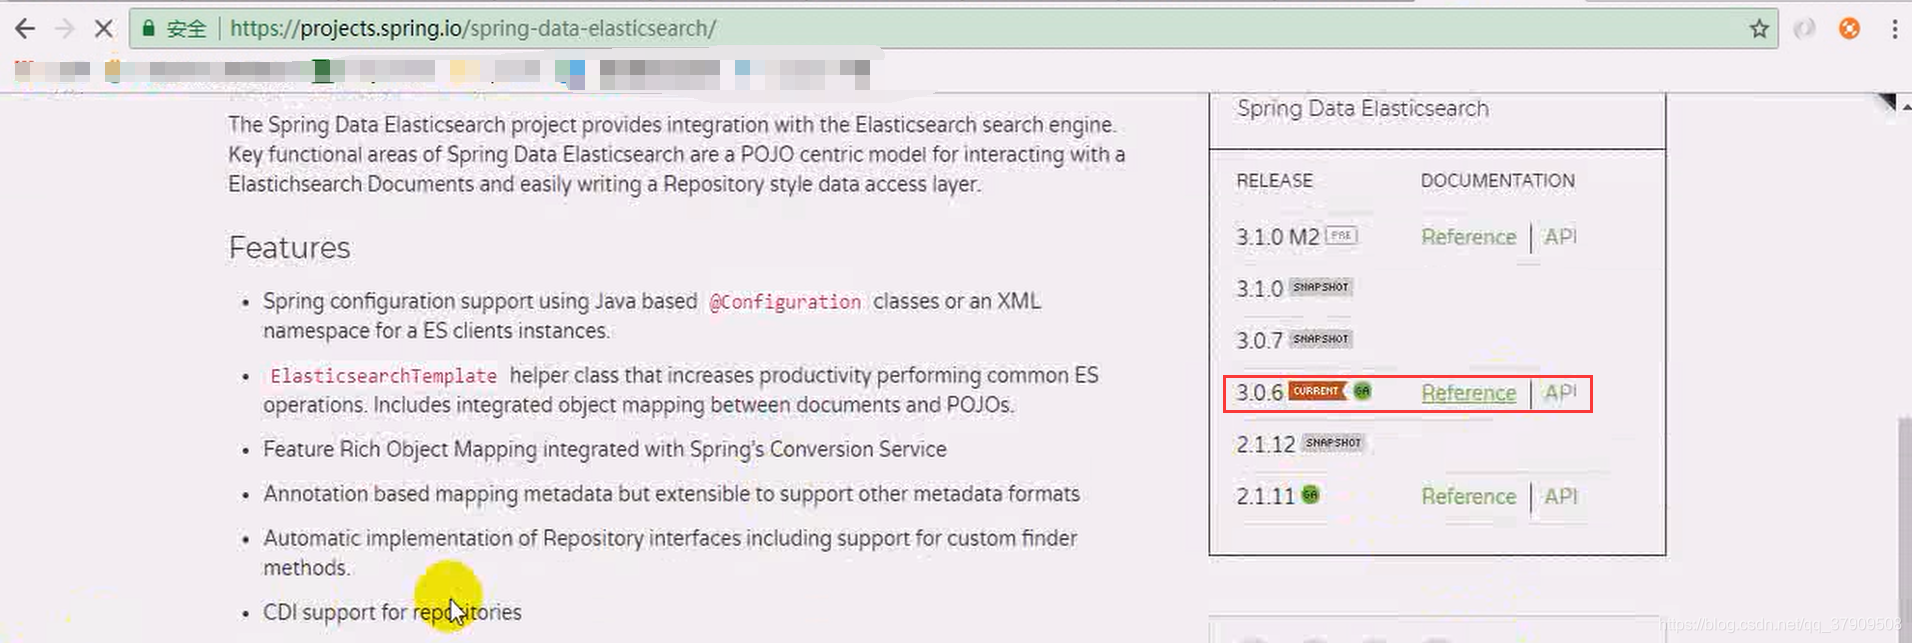Click the 2.1.11 version number
The height and width of the screenshot is (643, 1912).
tap(1265, 497)
